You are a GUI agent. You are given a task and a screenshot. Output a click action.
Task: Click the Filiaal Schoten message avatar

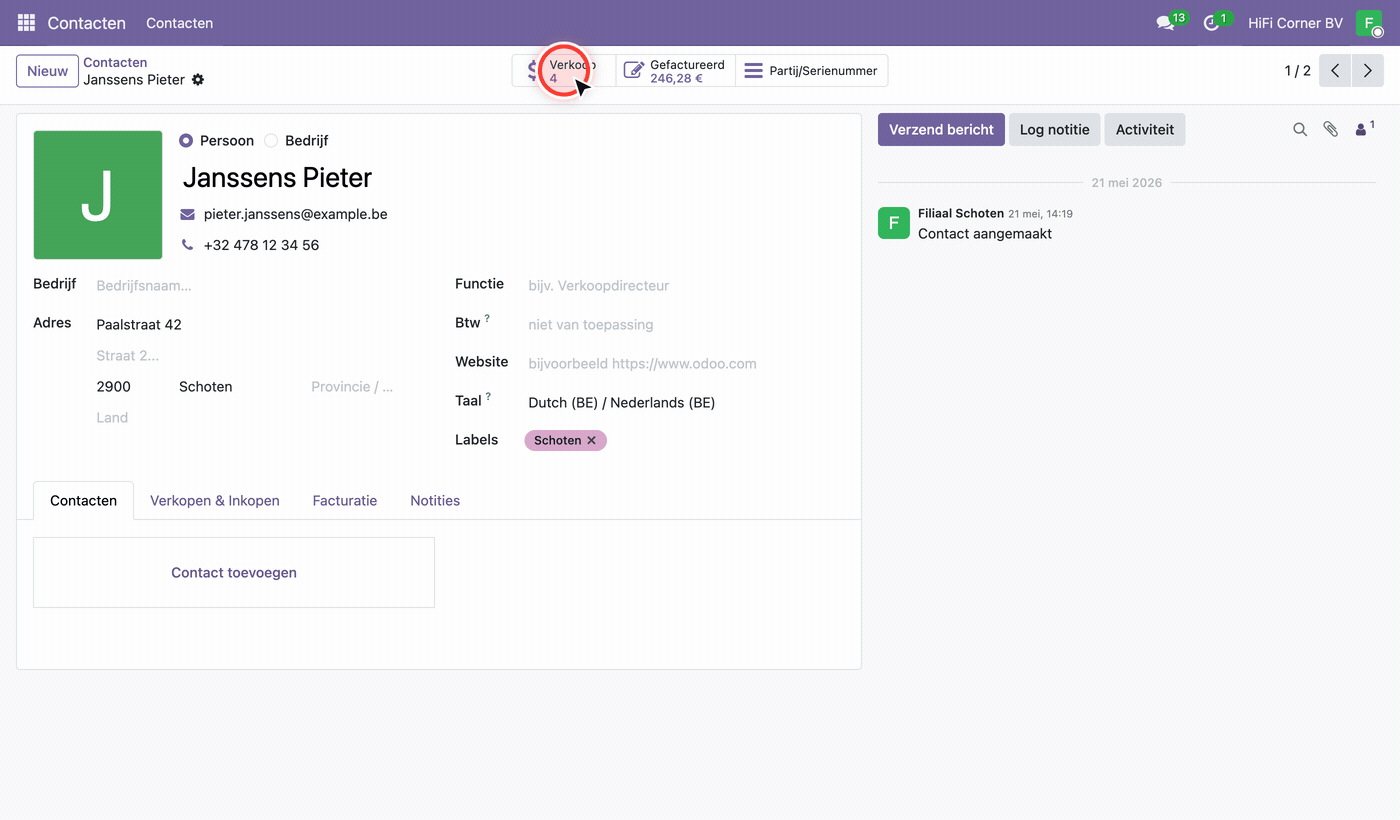894,223
